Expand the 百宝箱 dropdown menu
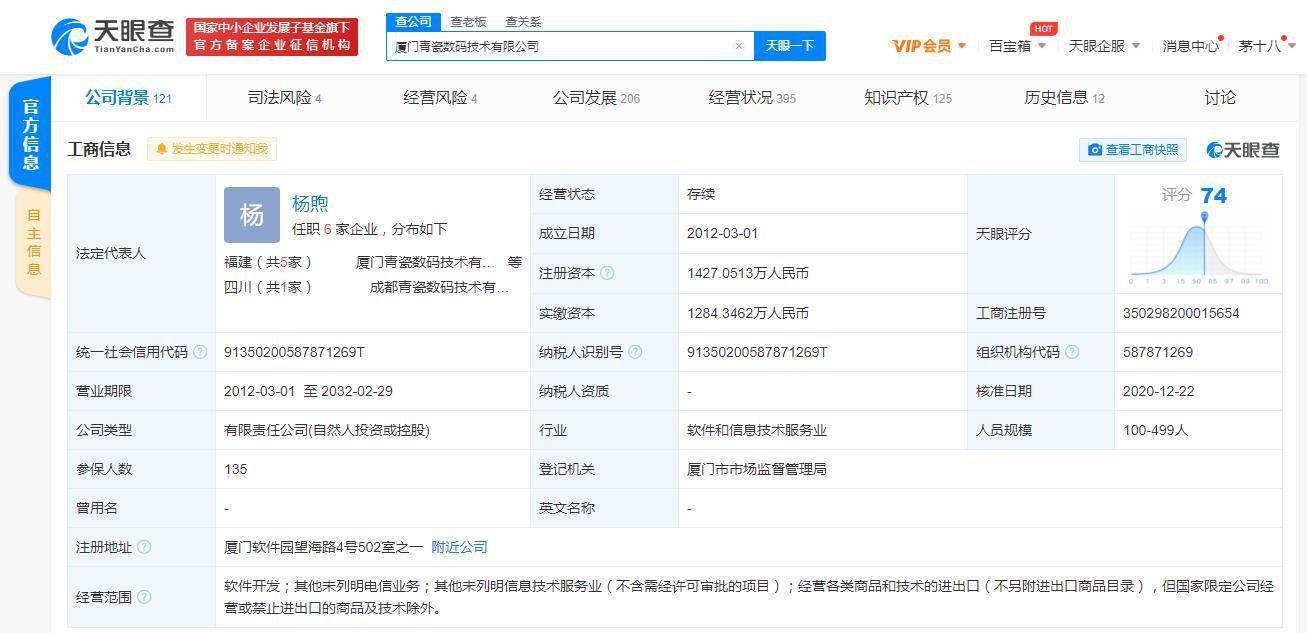The width and height of the screenshot is (1307, 633). pyautogui.click(x=1017, y=46)
